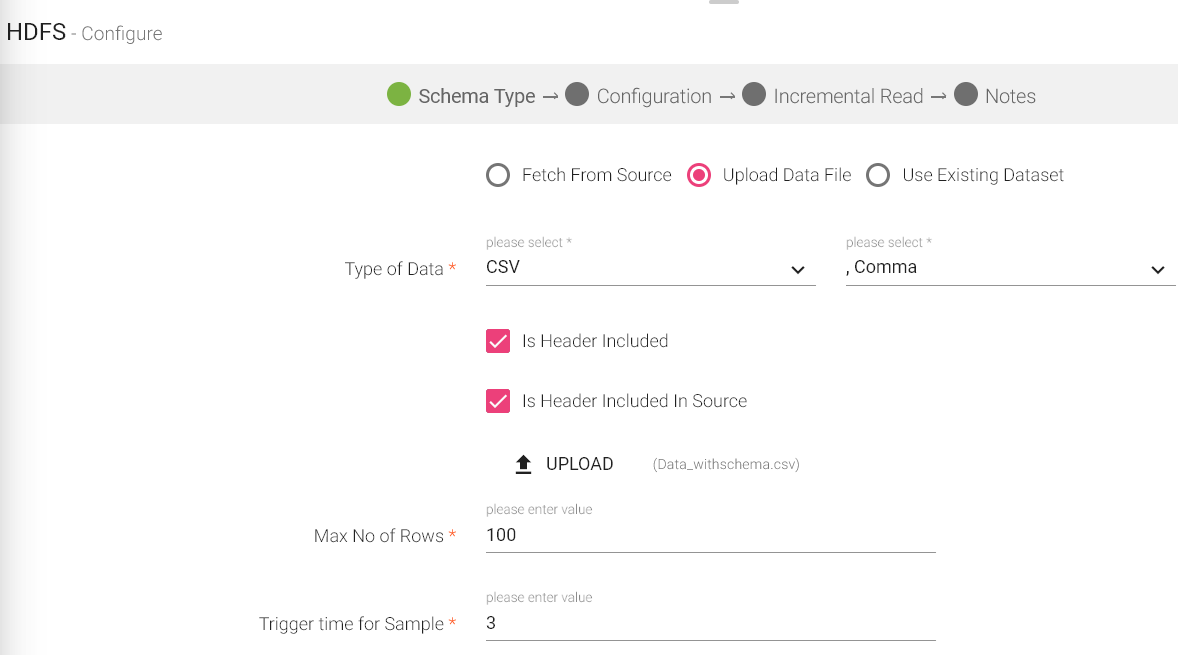
Task: Open the Notes step label
Action: pos(1010,96)
